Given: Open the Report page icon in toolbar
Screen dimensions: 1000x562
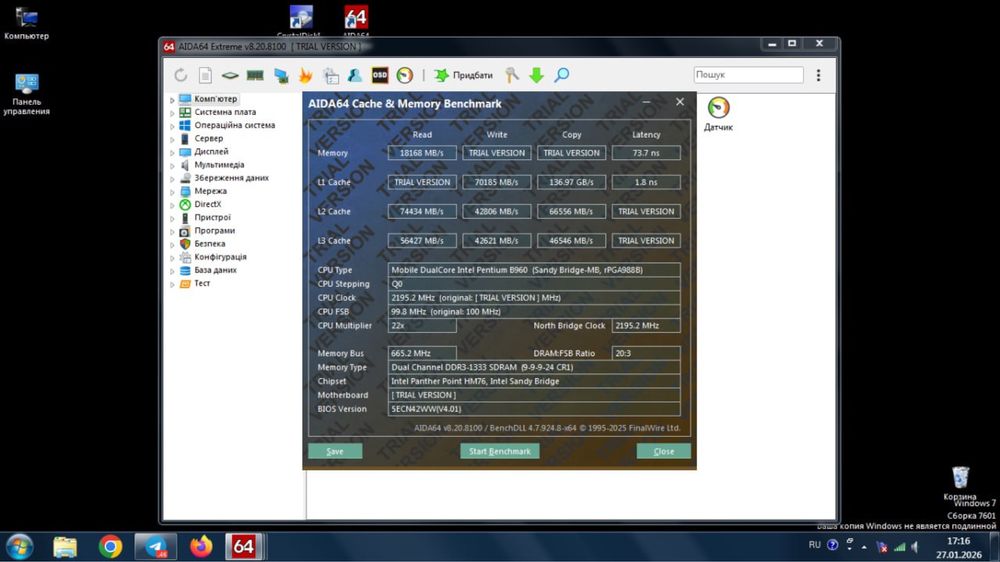Looking at the screenshot, I should click(x=205, y=75).
